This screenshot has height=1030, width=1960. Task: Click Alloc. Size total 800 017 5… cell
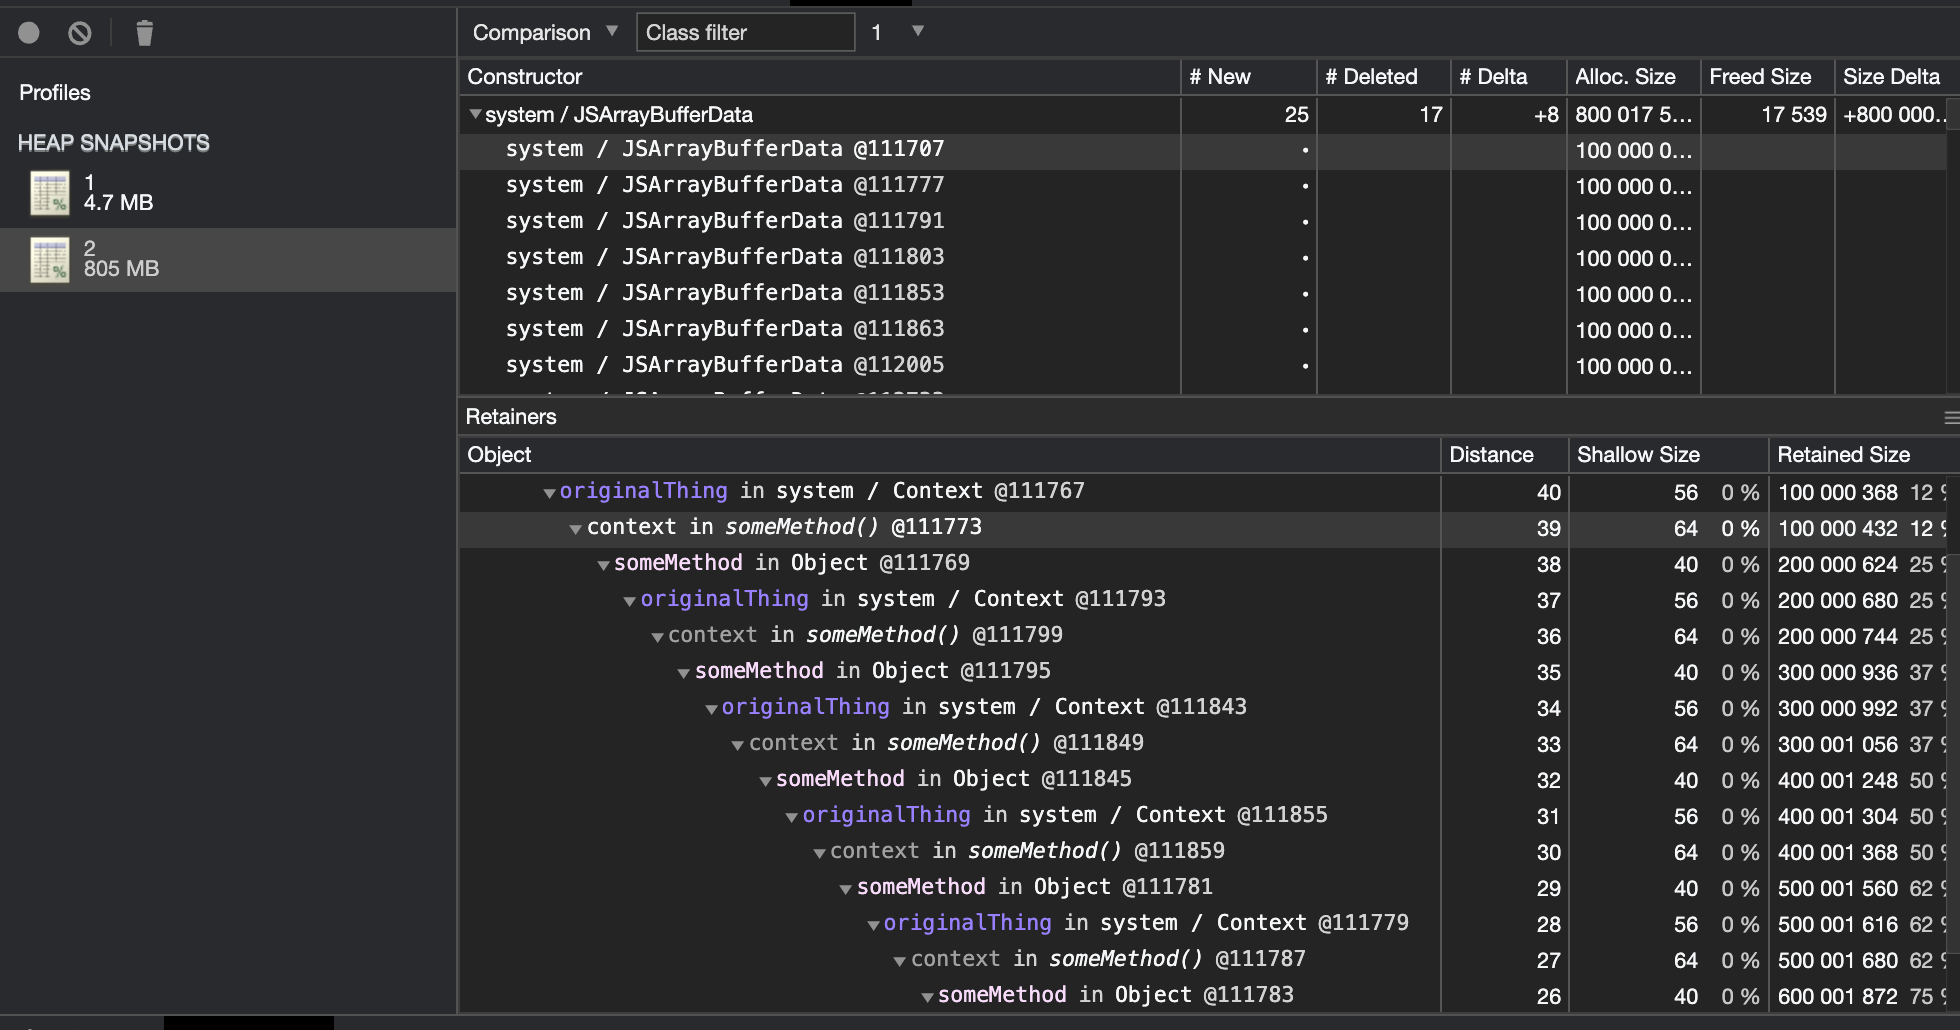coord(1634,115)
